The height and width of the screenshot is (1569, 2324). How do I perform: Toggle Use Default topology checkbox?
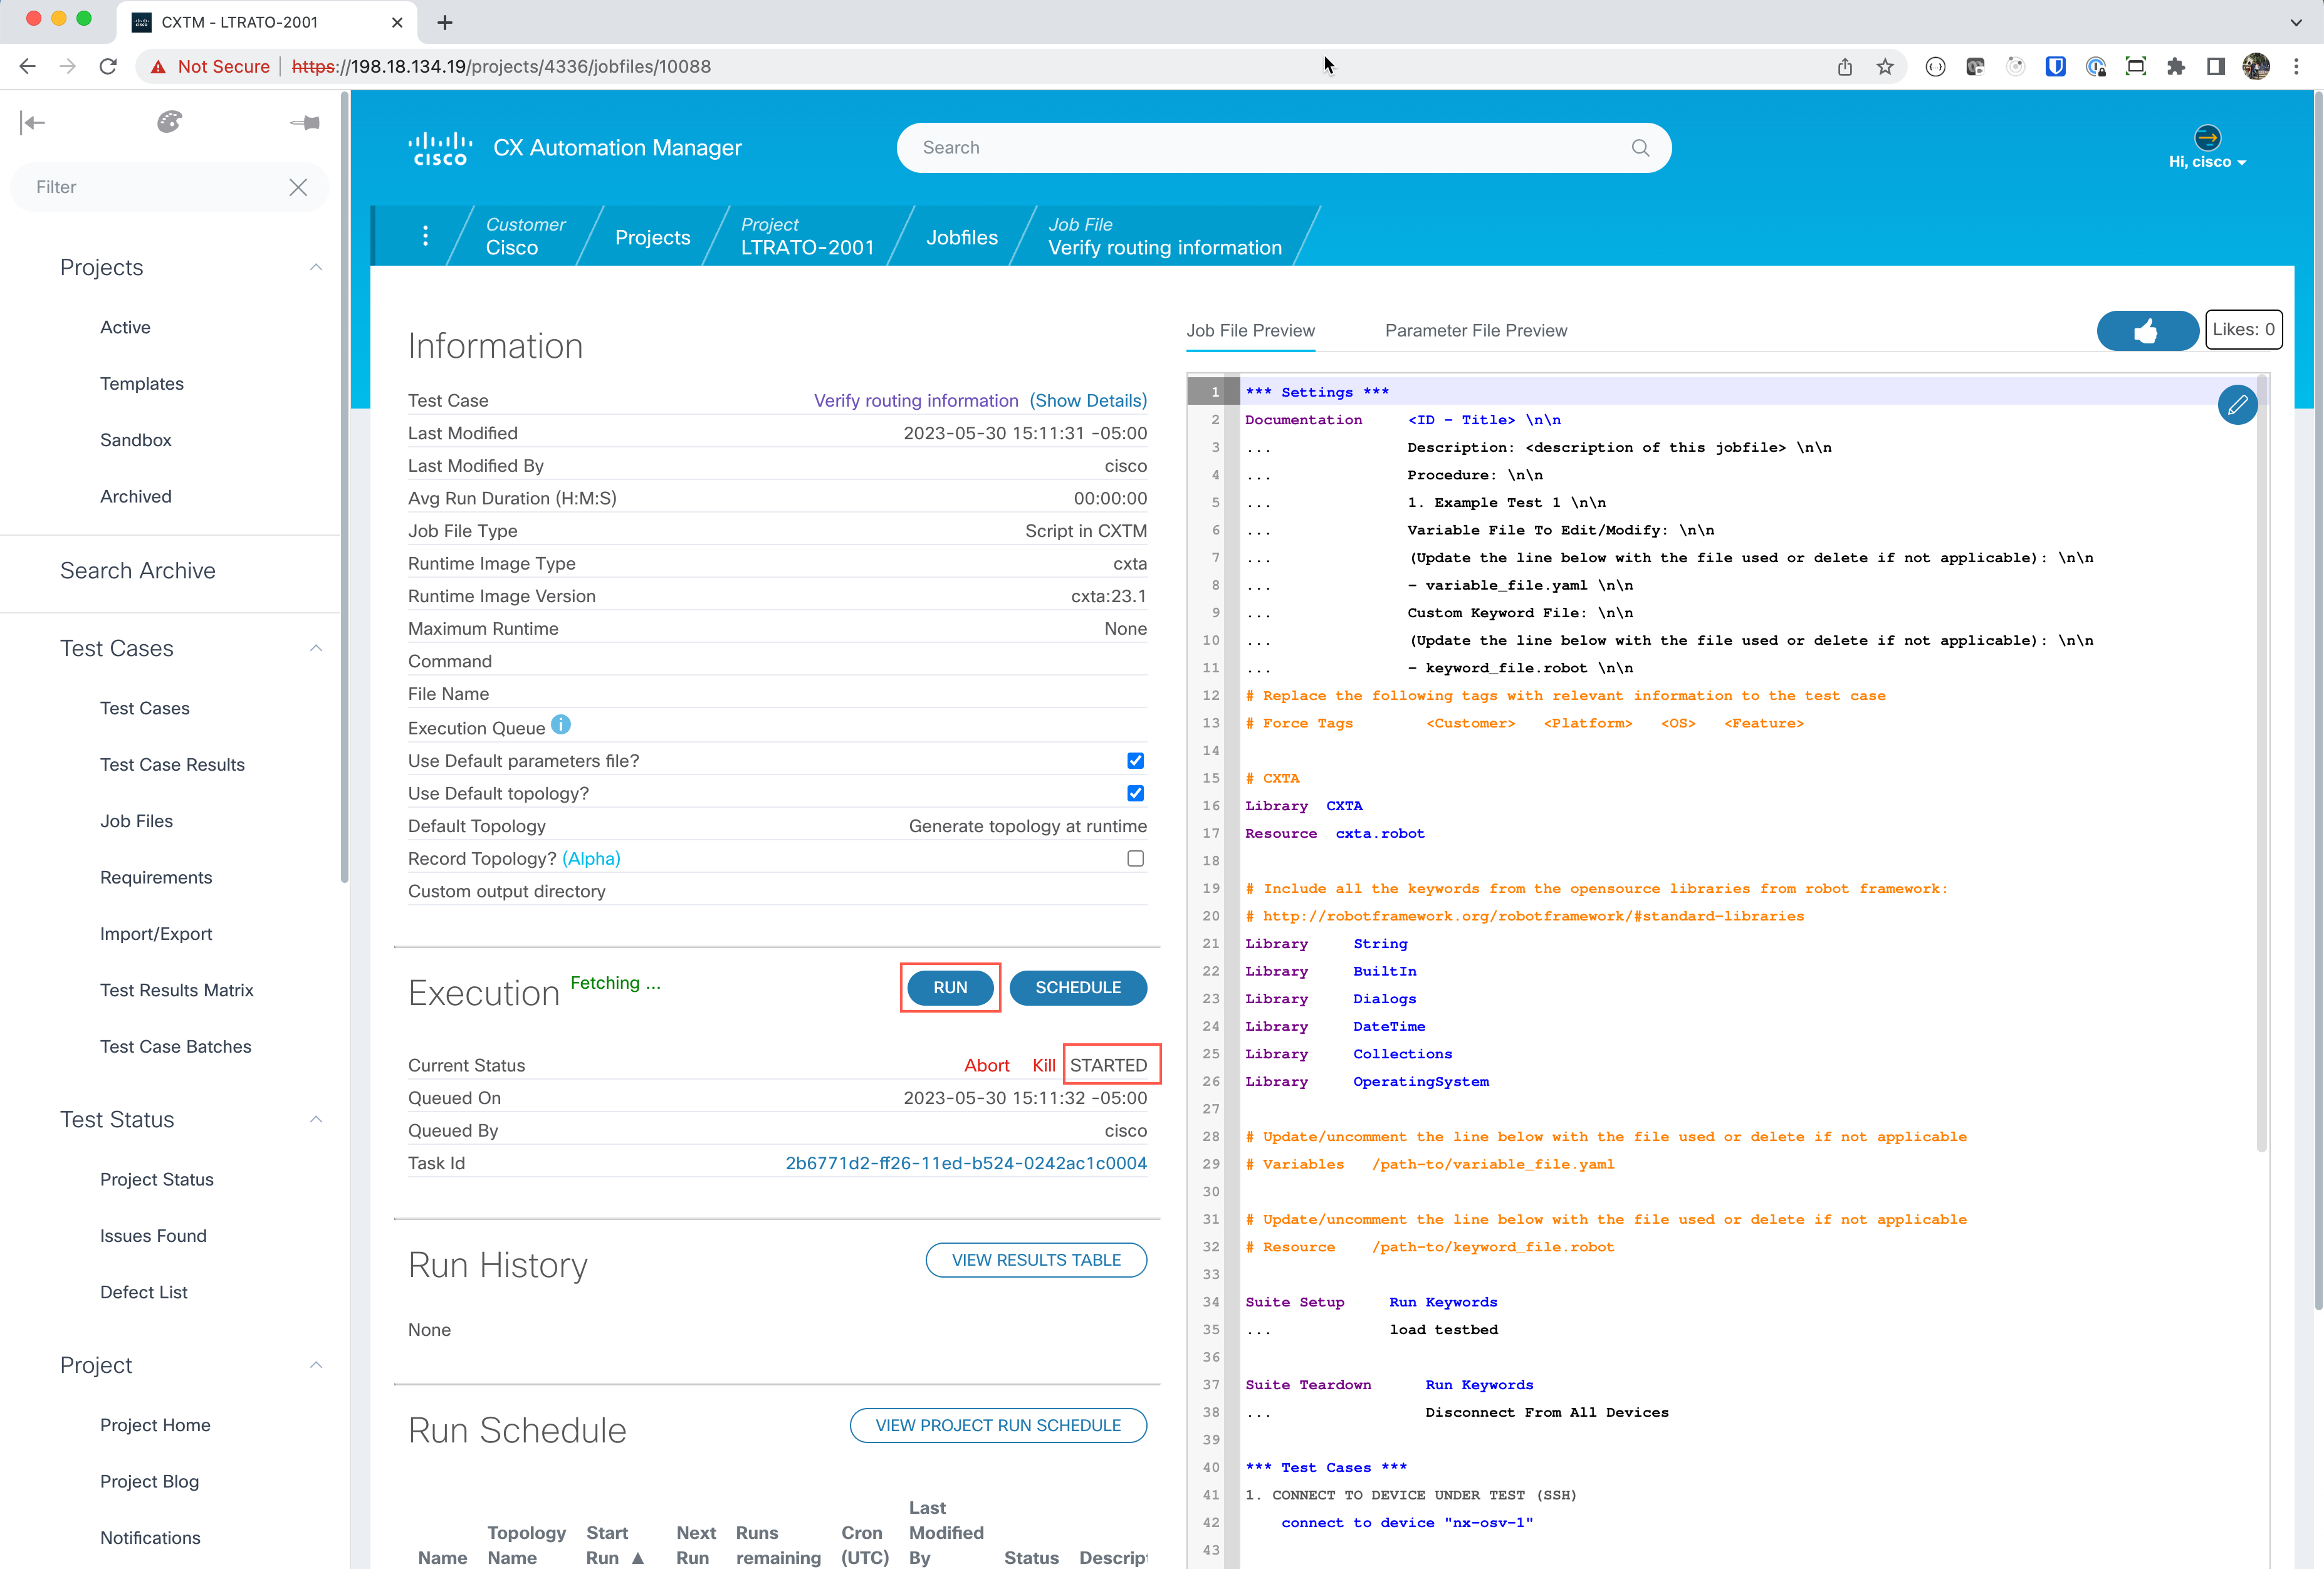coord(1135,793)
